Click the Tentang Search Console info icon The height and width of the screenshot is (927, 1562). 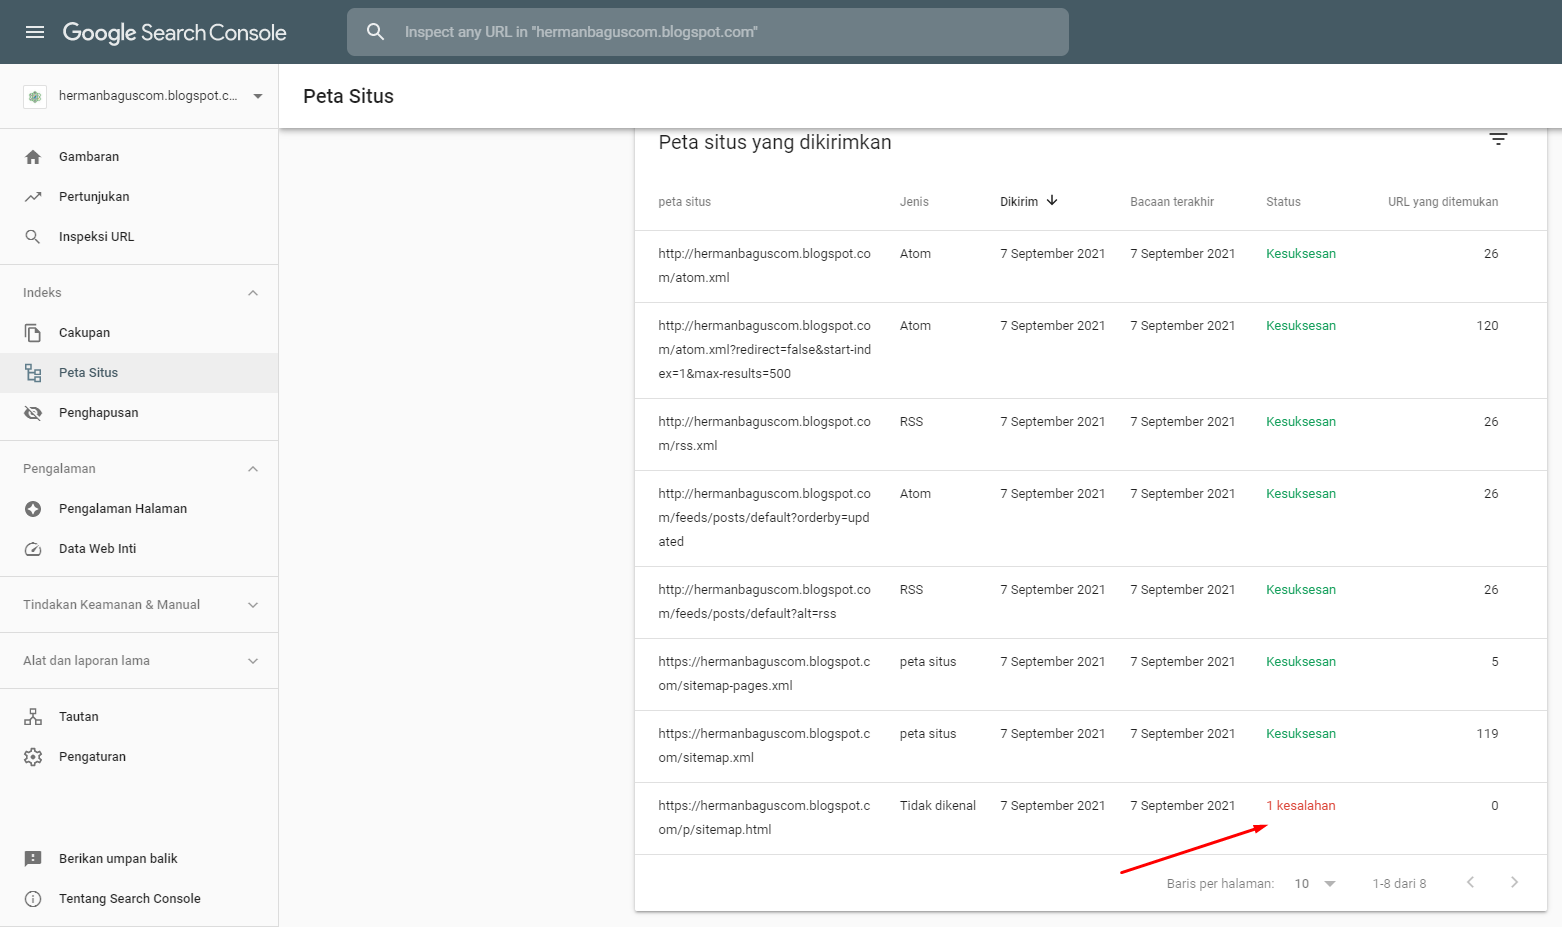pos(33,899)
